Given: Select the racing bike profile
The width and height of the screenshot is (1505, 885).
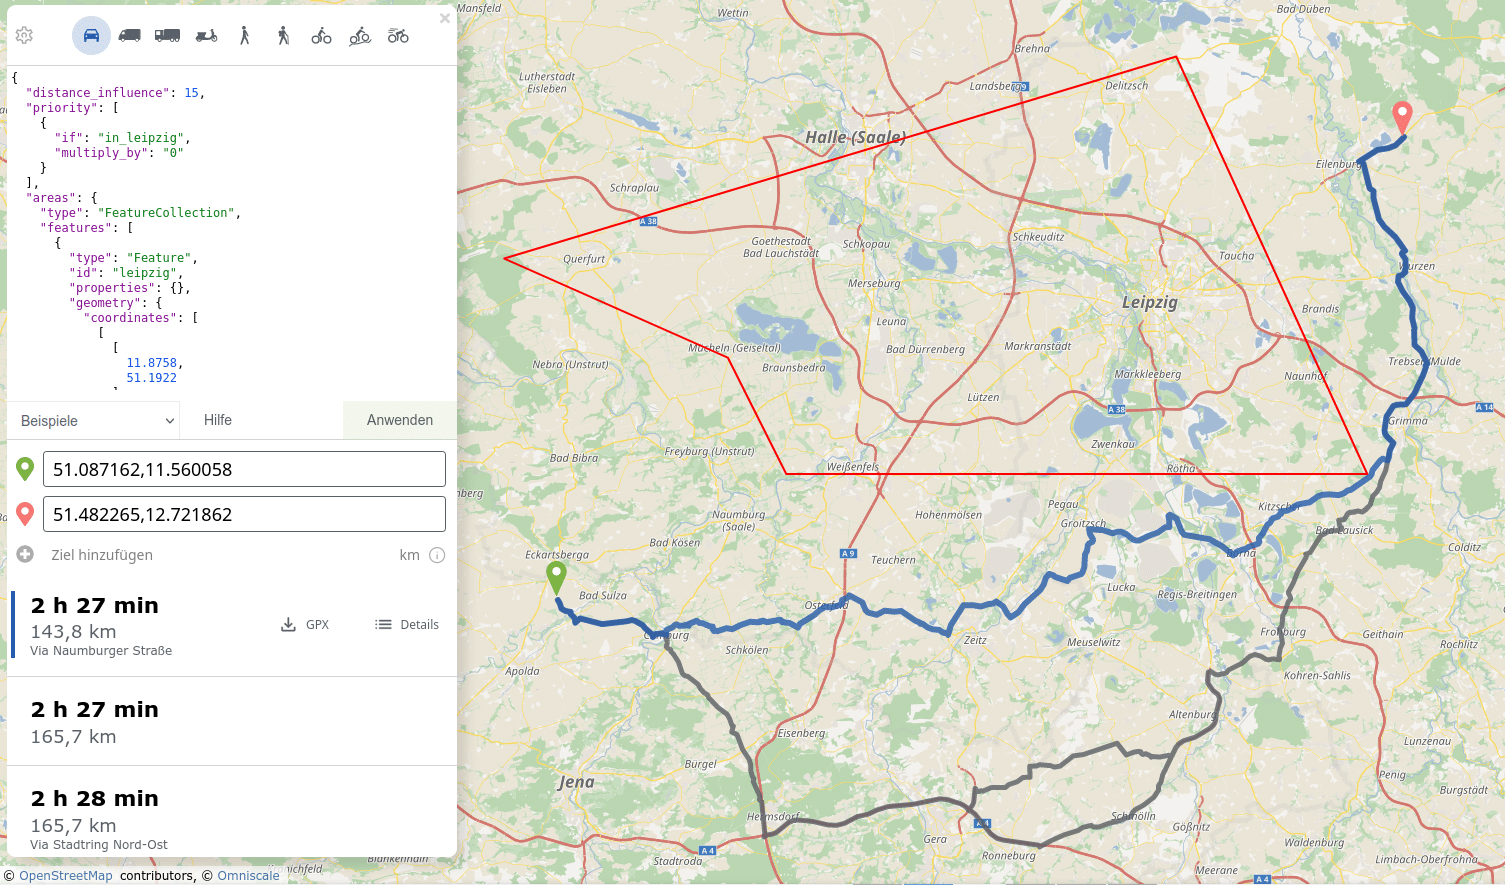Looking at the screenshot, I should [398, 36].
